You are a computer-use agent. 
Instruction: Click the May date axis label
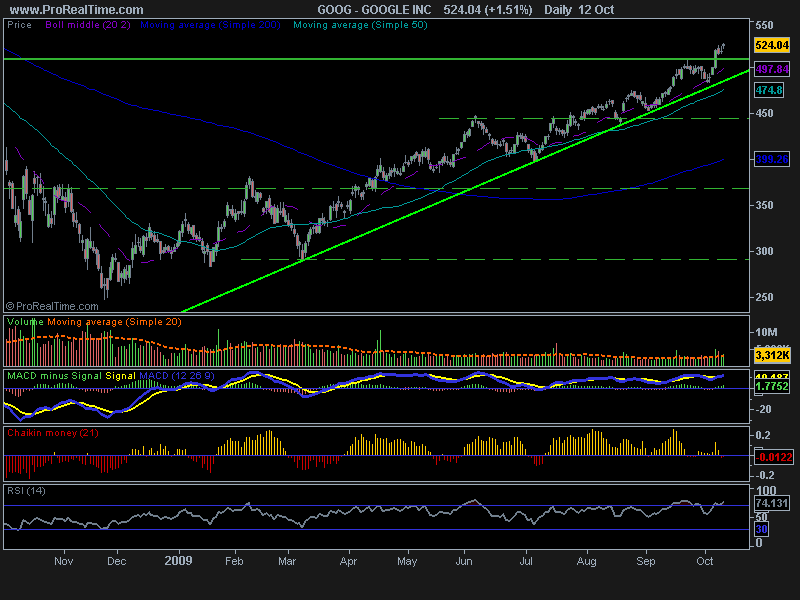(x=407, y=561)
